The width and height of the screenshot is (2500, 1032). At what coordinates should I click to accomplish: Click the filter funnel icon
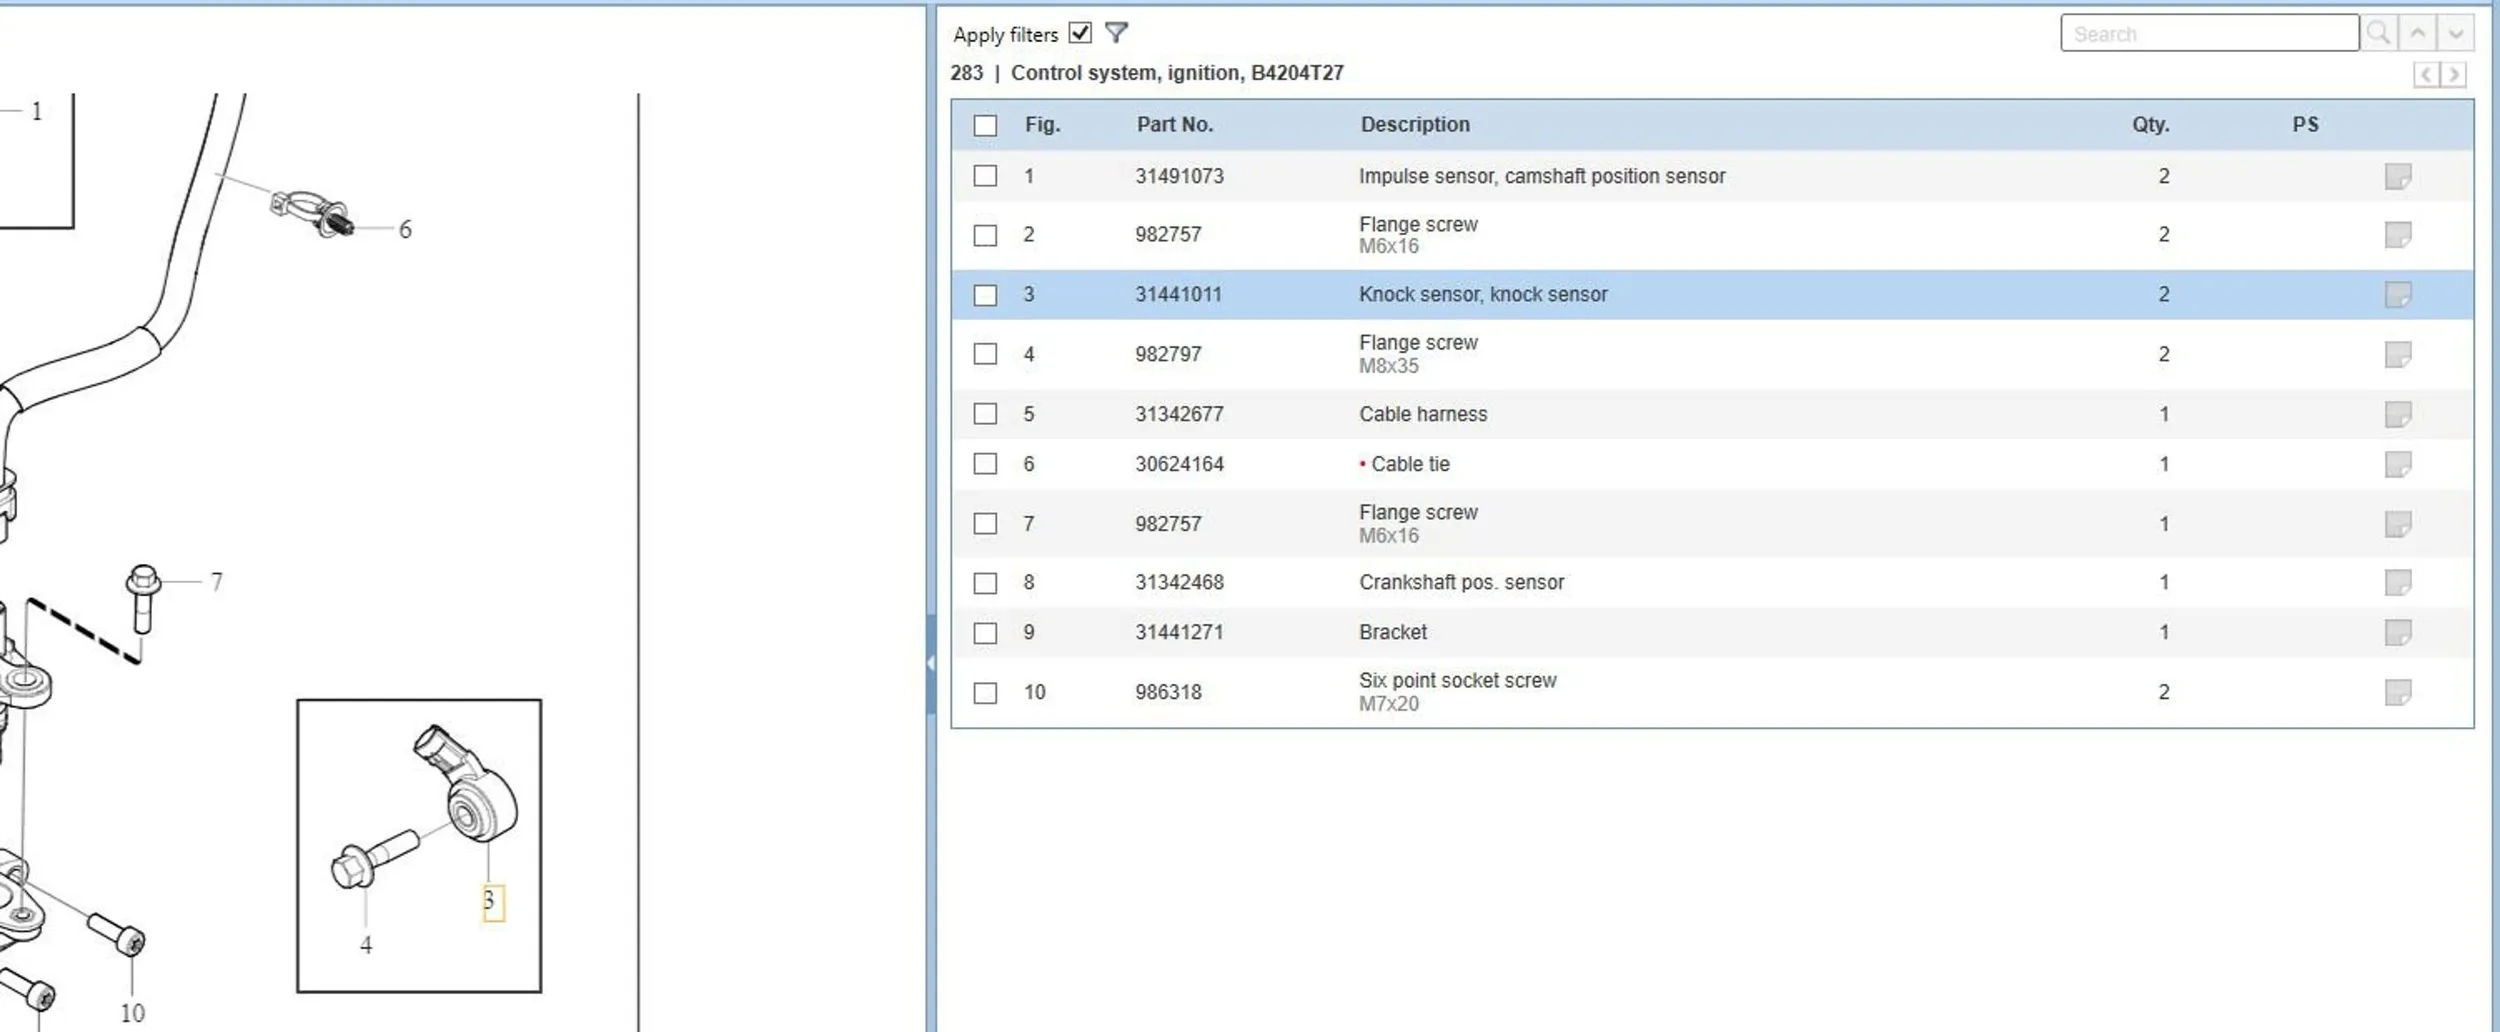pyautogui.click(x=1116, y=33)
